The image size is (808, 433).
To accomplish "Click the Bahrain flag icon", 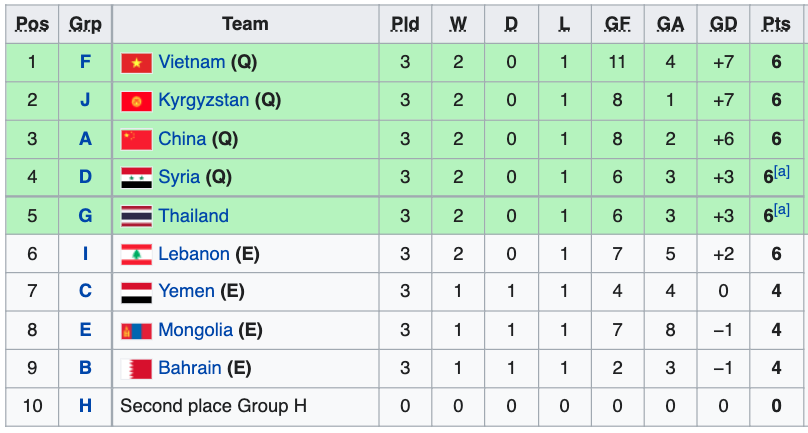I will [137, 369].
